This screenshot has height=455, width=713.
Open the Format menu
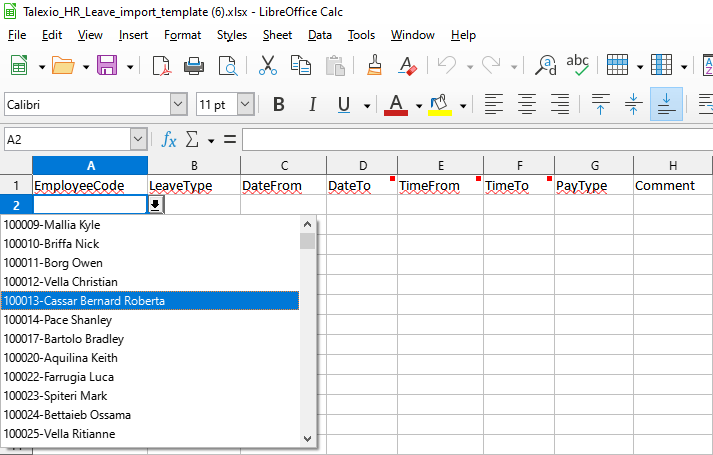coord(182,35)
